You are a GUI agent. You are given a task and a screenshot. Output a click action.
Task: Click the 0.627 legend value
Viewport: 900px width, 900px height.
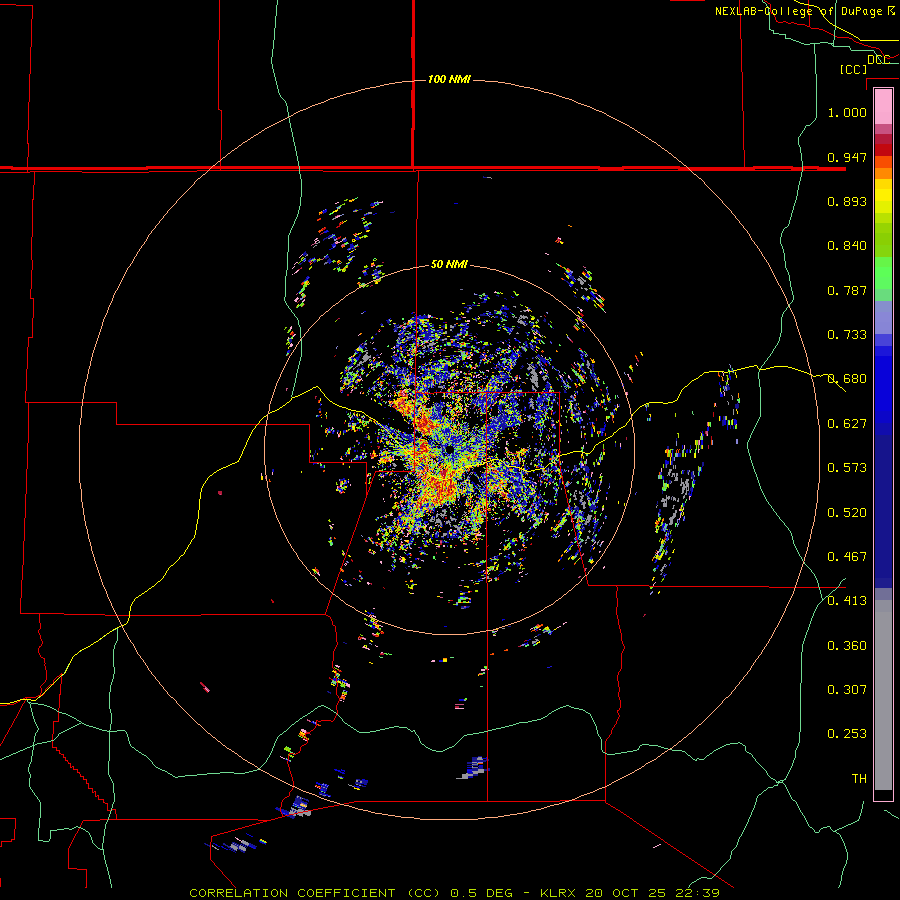pyautogui.click(x=847, y=424)
